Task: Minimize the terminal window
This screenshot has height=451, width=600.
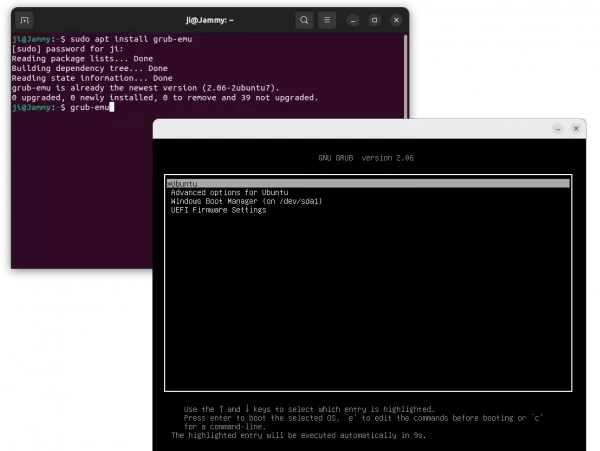Action: pos(353,20)
